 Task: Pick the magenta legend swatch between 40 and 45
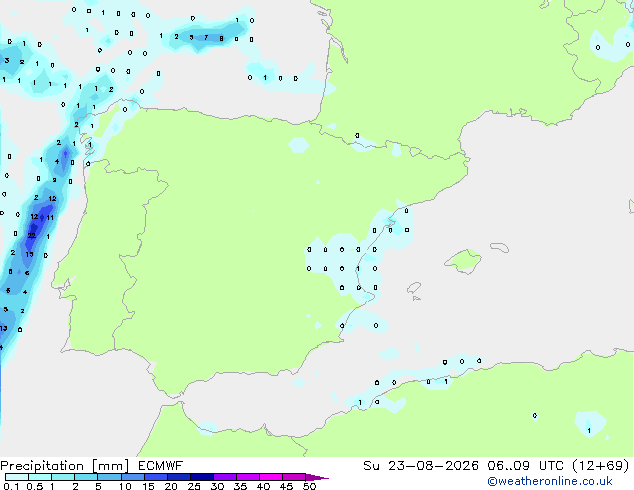[x=271, y=477]
